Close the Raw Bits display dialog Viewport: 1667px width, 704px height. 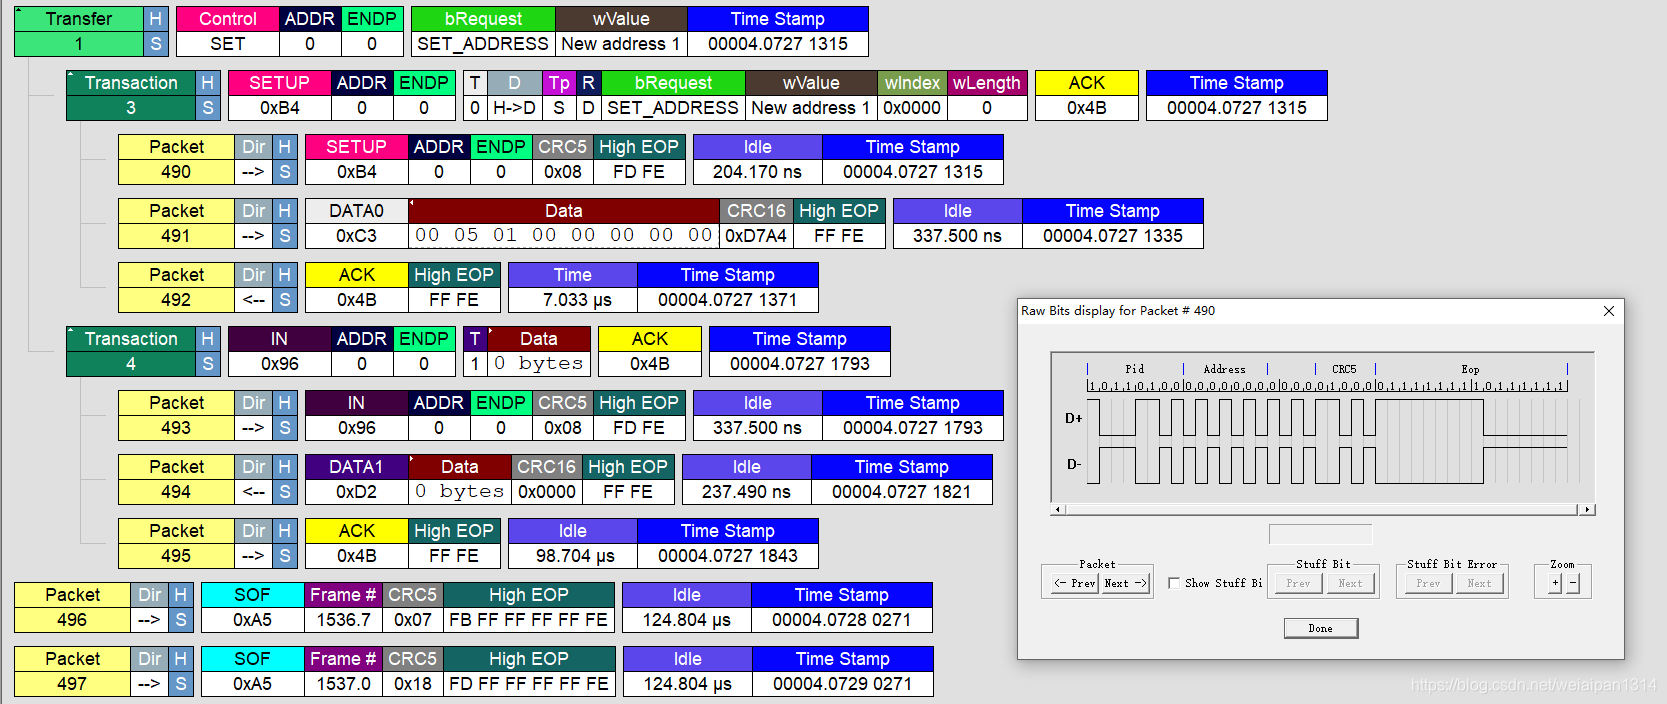(1609, 311)
